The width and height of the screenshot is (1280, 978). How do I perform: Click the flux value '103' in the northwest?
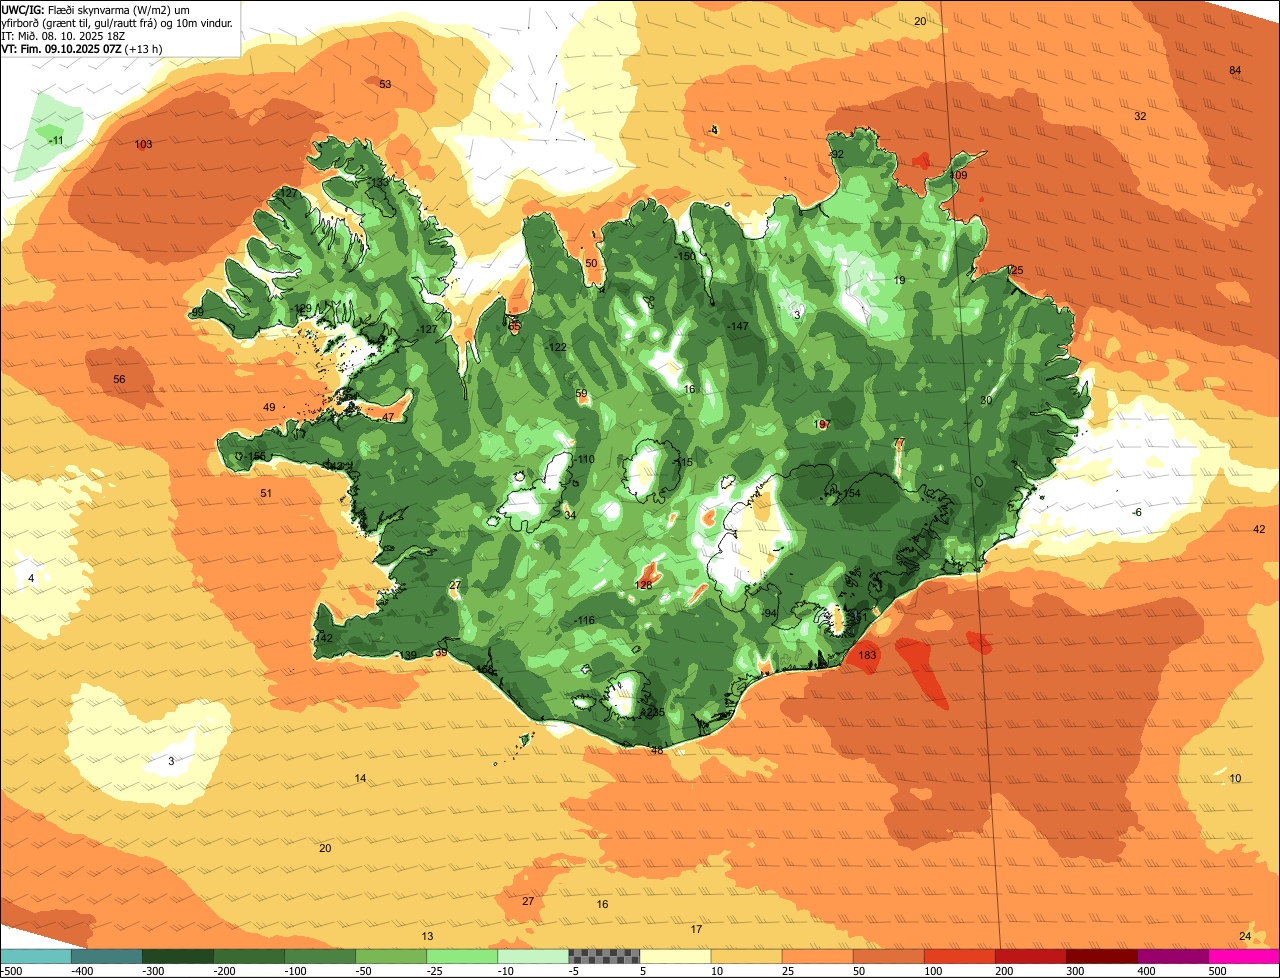(x=143, y=144)
